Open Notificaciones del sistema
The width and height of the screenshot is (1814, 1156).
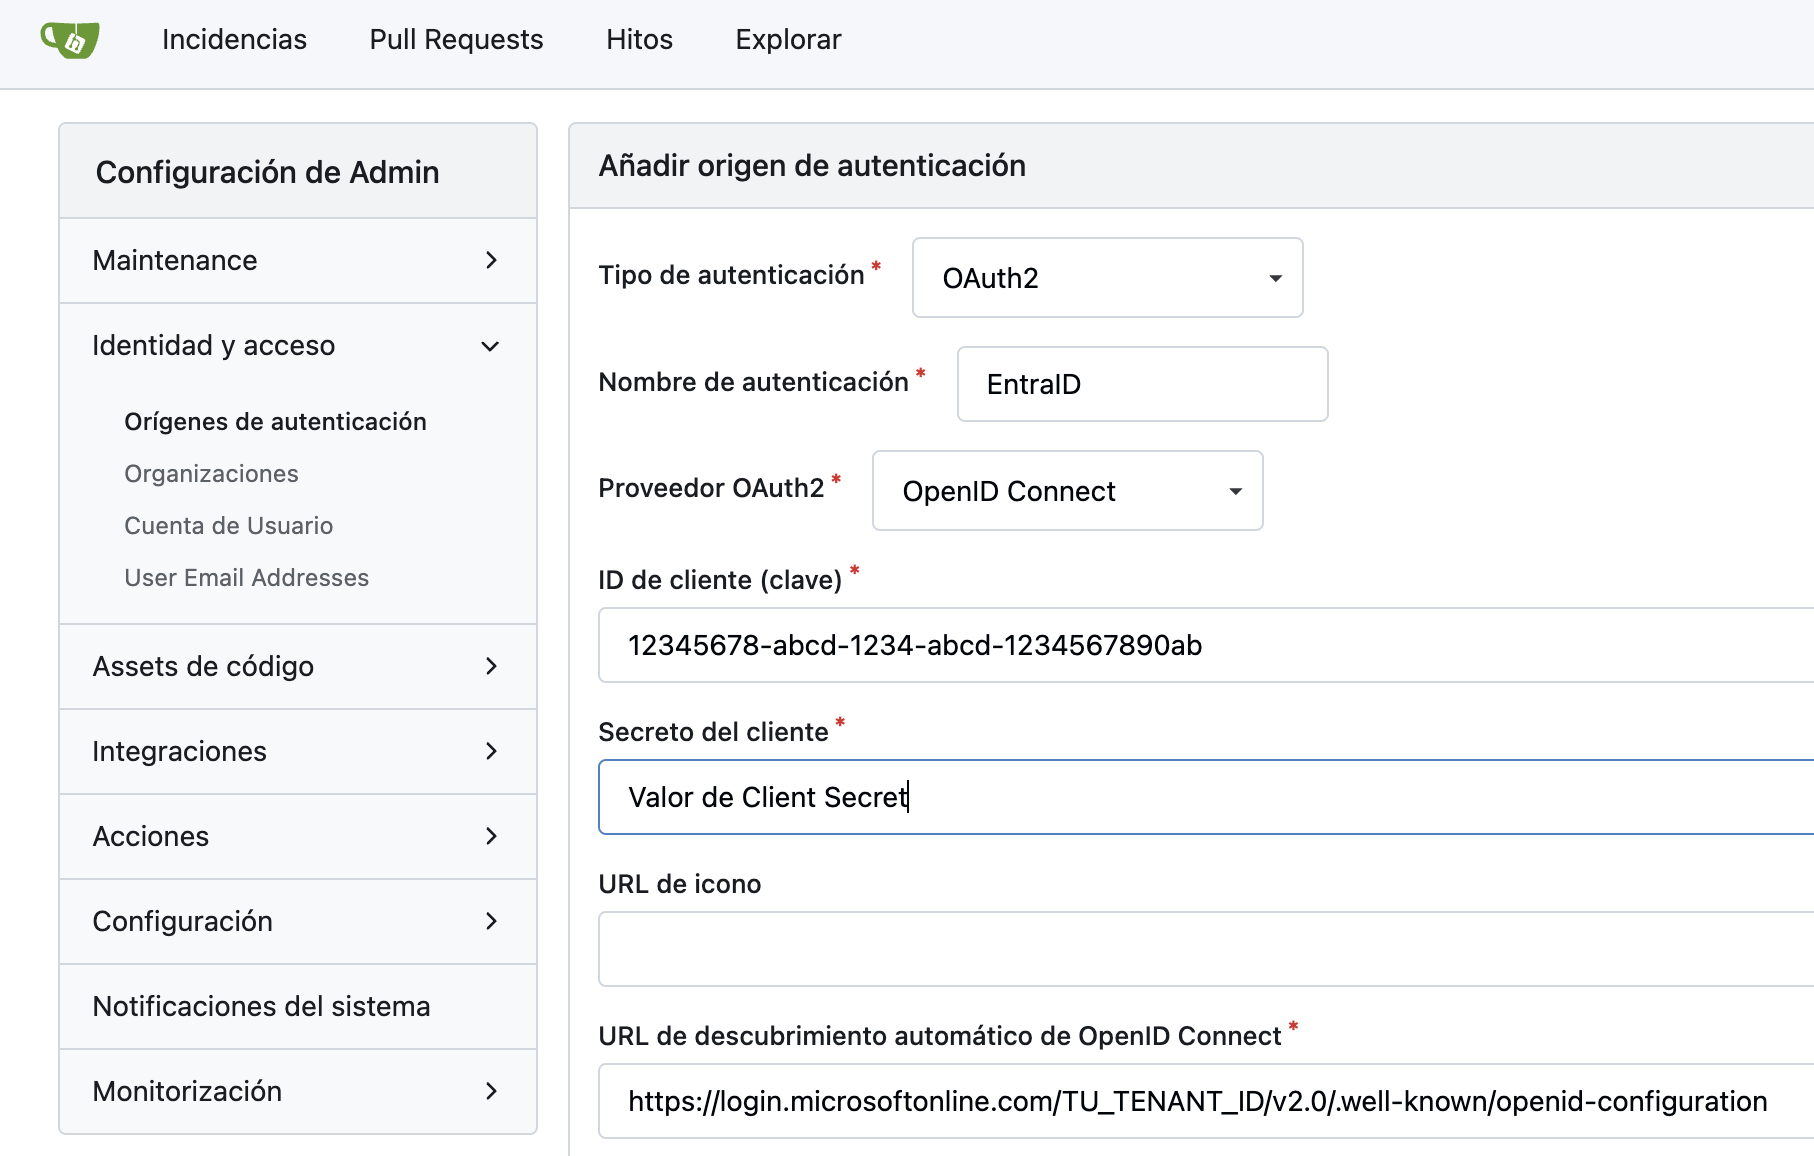point(261,1007)
